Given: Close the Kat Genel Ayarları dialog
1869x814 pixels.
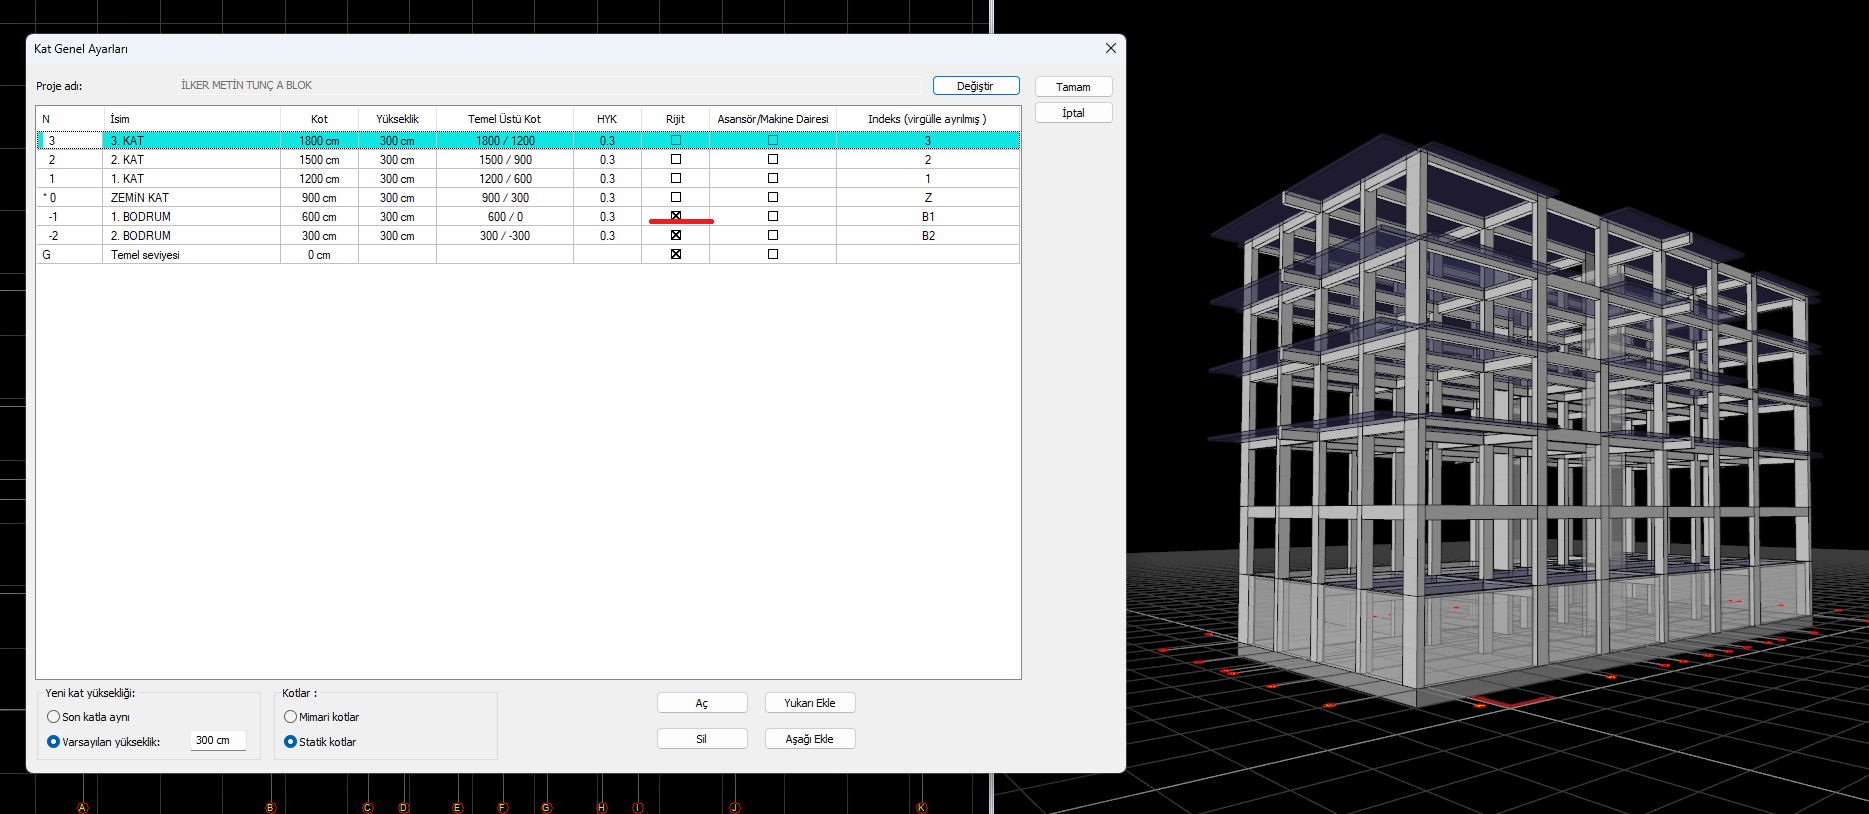Looking at the screenshot, I should [1110, 48].
